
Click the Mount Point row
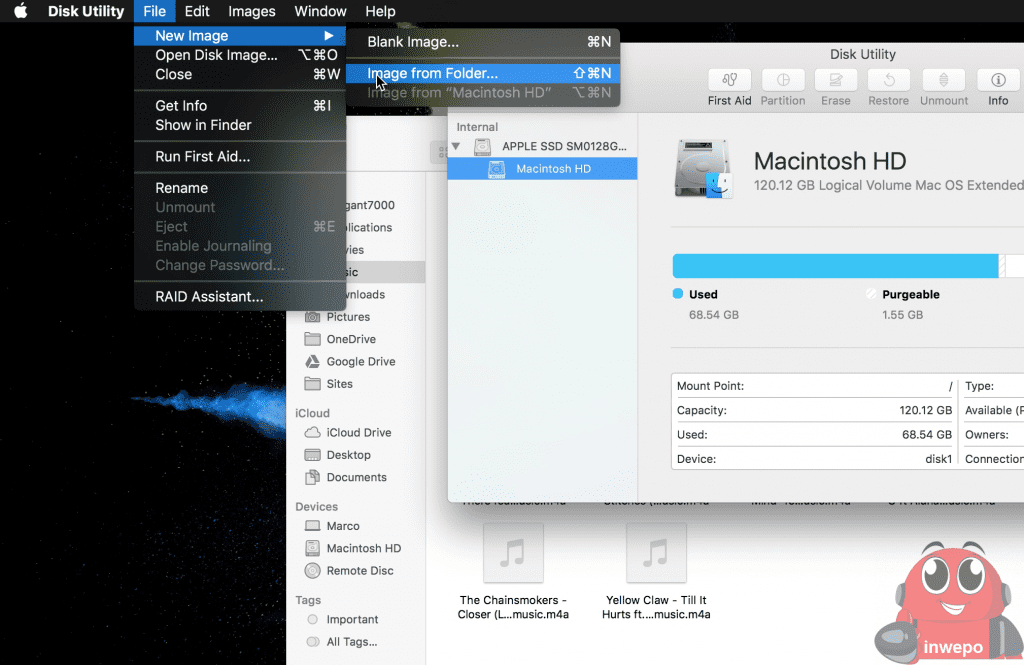(x=814, y=386)
